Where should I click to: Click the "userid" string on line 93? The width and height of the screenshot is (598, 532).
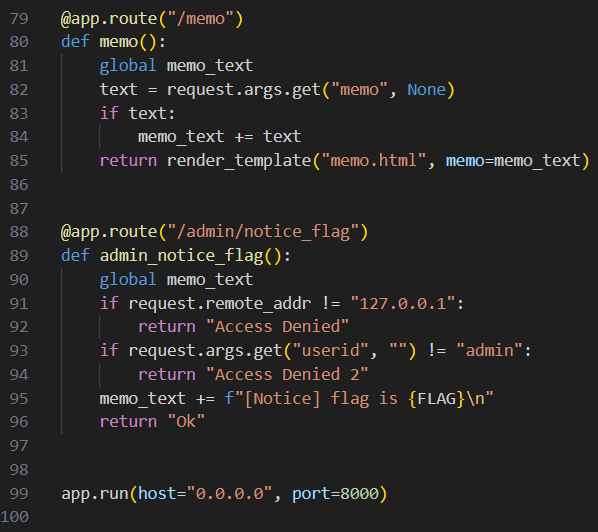[330, 350]
